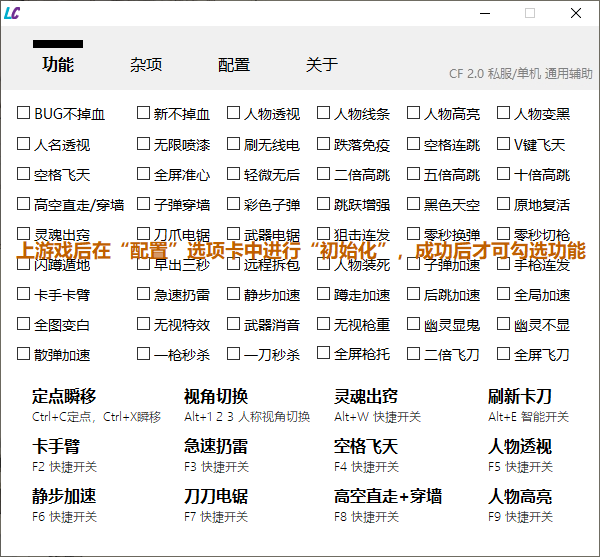This screenshot has width=600, height=557.
Task: Enable the V键飞天 checkbox
Action: [x=504, y=144]
